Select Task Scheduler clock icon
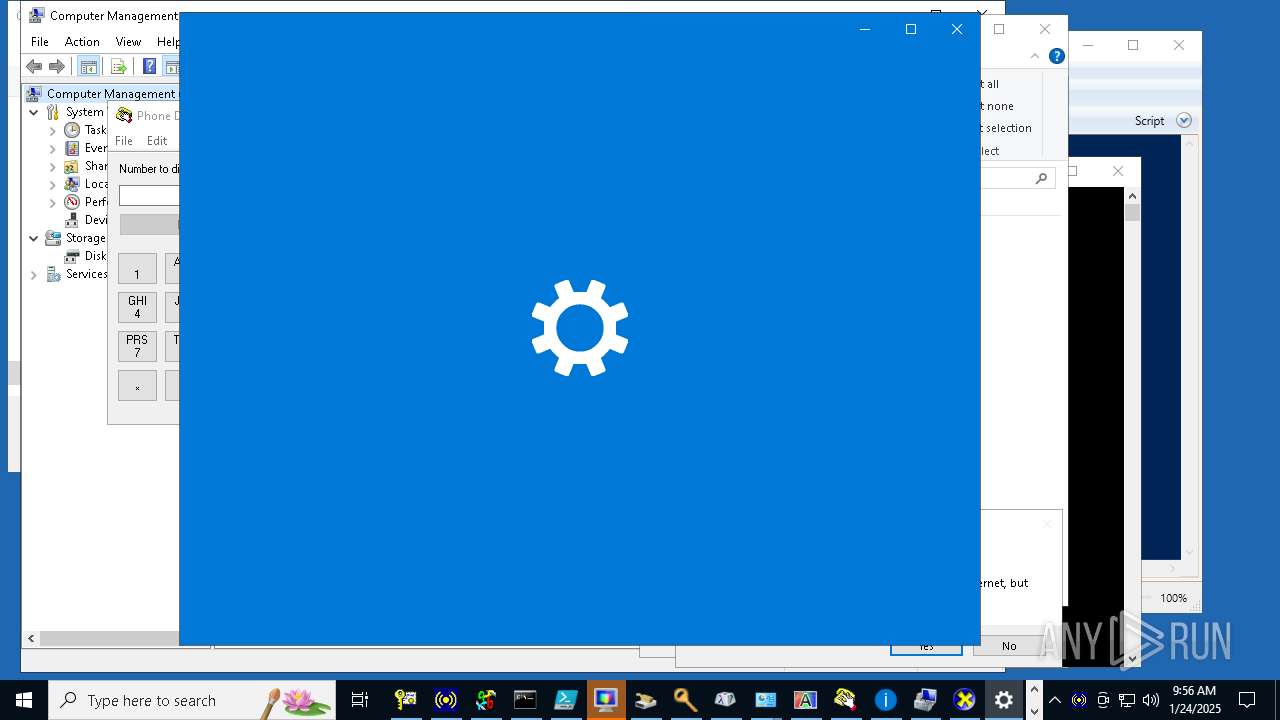 pyautogui.click(x=72, y=130)
